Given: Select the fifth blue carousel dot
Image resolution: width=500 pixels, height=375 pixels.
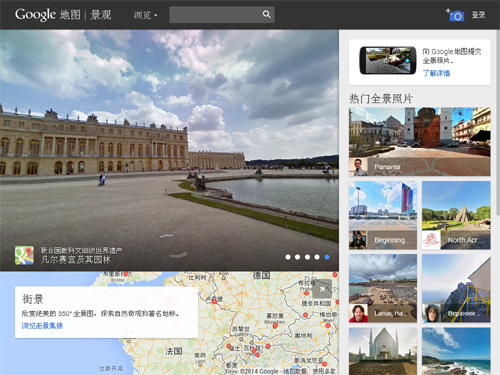Looking at the screenshot, I should (x=327, y=257).
